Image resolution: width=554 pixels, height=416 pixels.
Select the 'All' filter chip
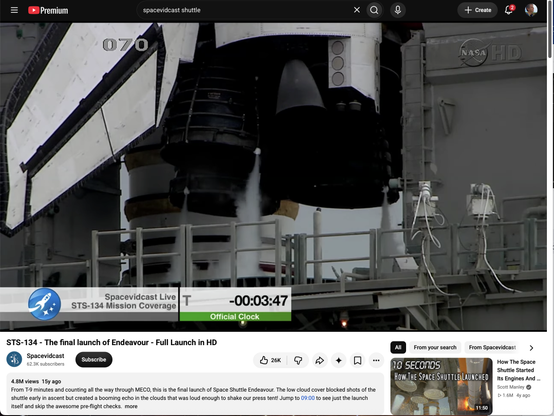[398, 347]
